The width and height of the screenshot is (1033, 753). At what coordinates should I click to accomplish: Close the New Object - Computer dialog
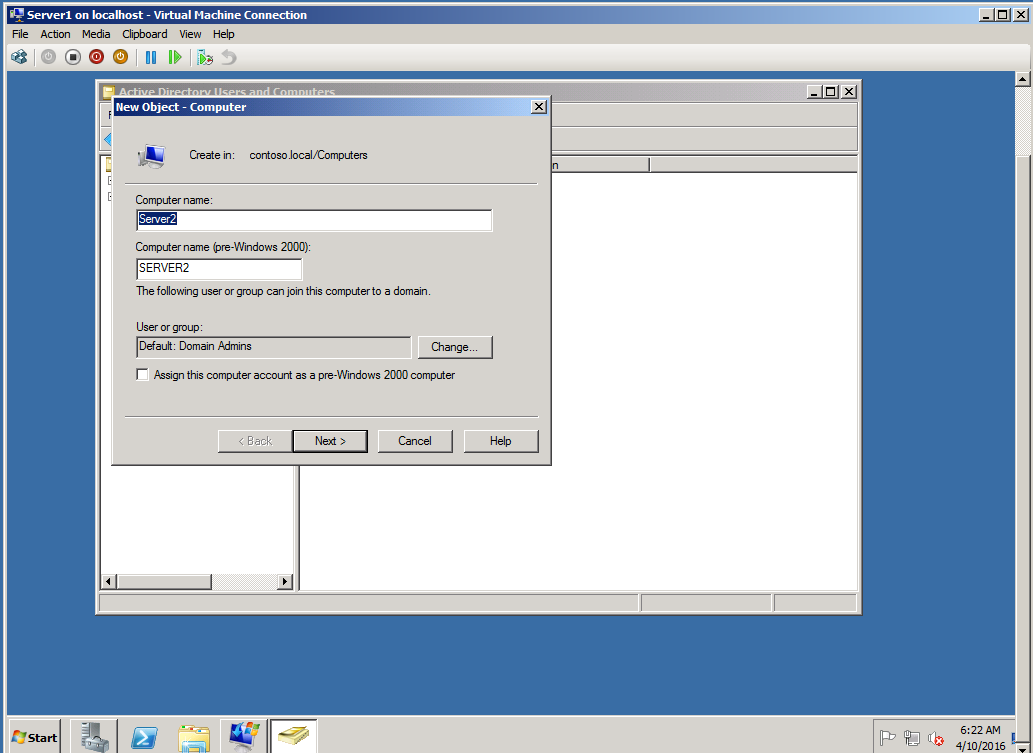coord(539,107)
